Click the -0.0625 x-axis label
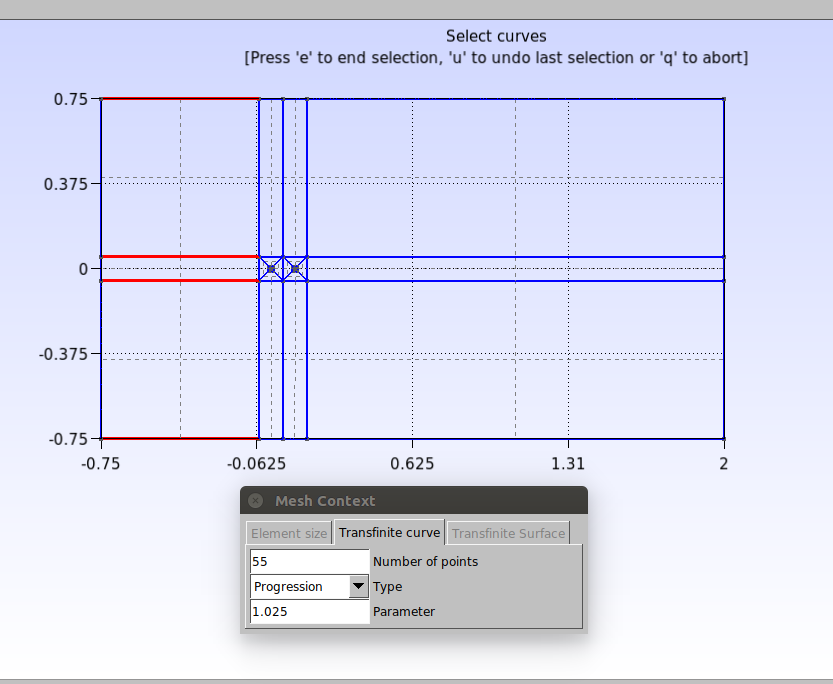Viewport: 833px width, 684px height. click(x=256, y=464)
